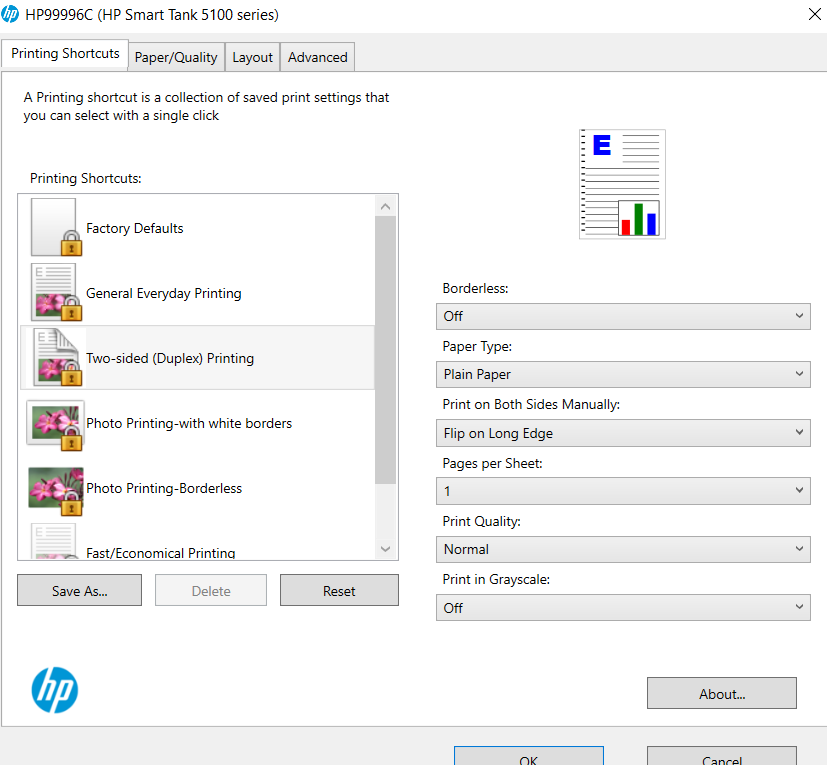Select the General Everyday Printing icon

(55, 293)
